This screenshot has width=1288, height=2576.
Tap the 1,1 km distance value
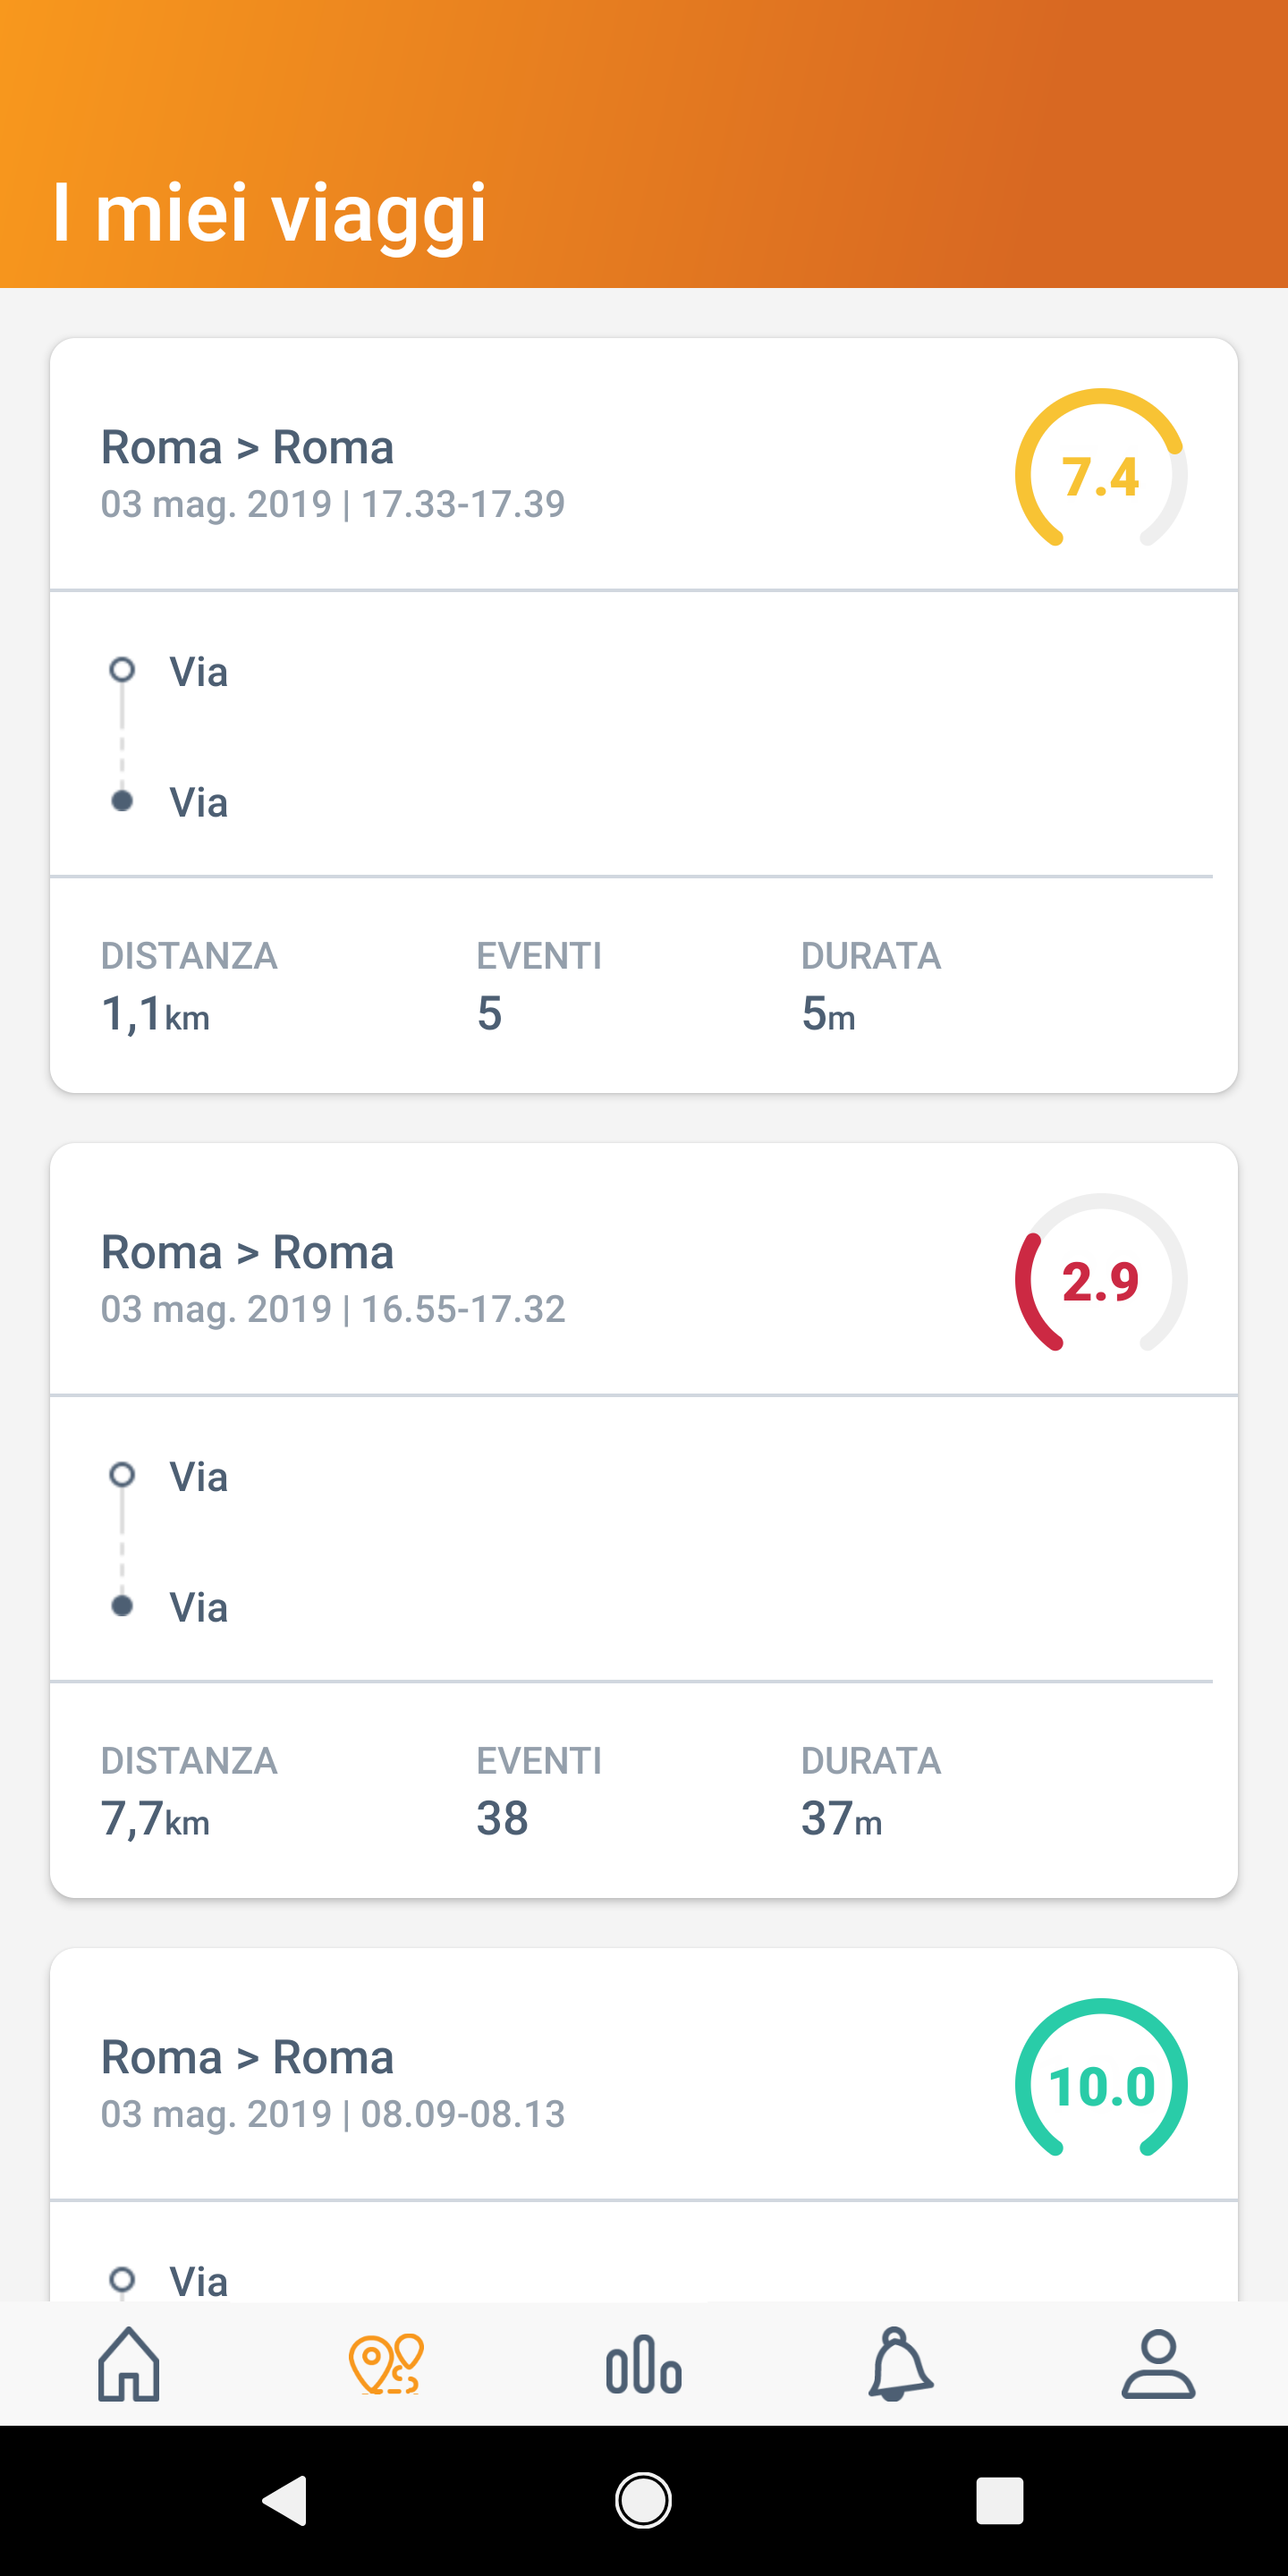point(156,1014)
